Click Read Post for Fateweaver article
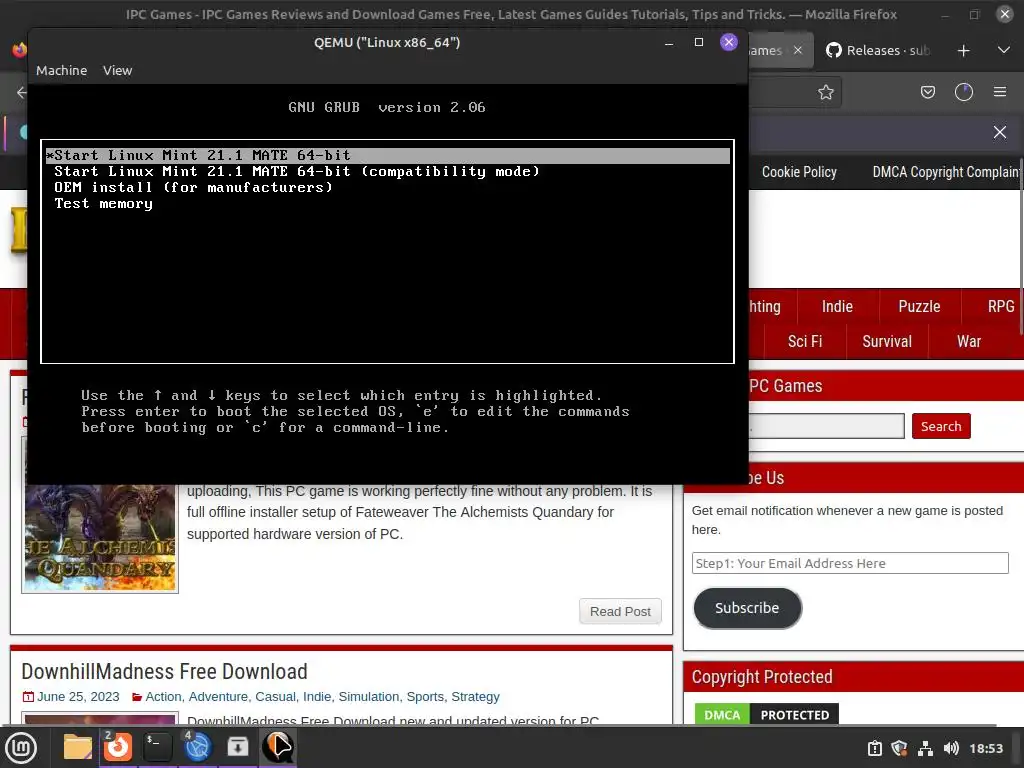The image size is (1024, 768). 620,611
